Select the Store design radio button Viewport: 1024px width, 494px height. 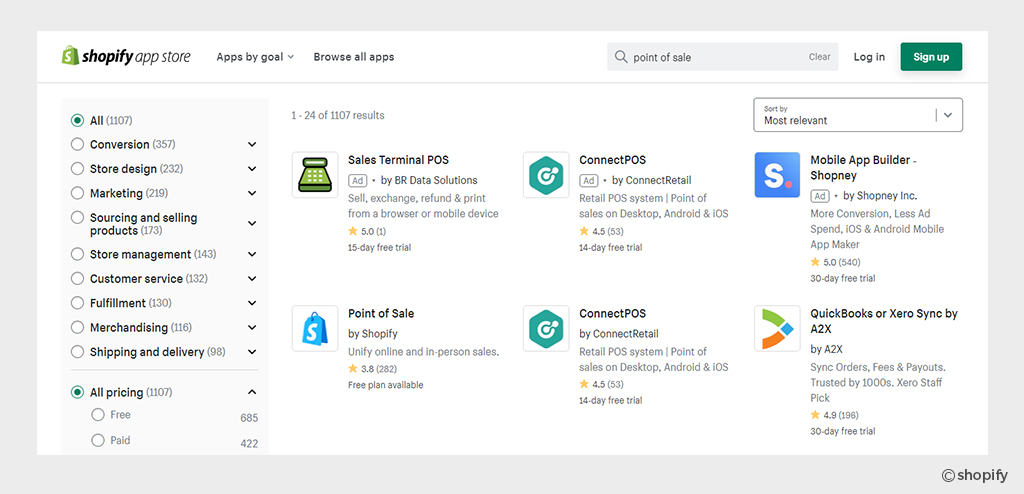[77, 169]
